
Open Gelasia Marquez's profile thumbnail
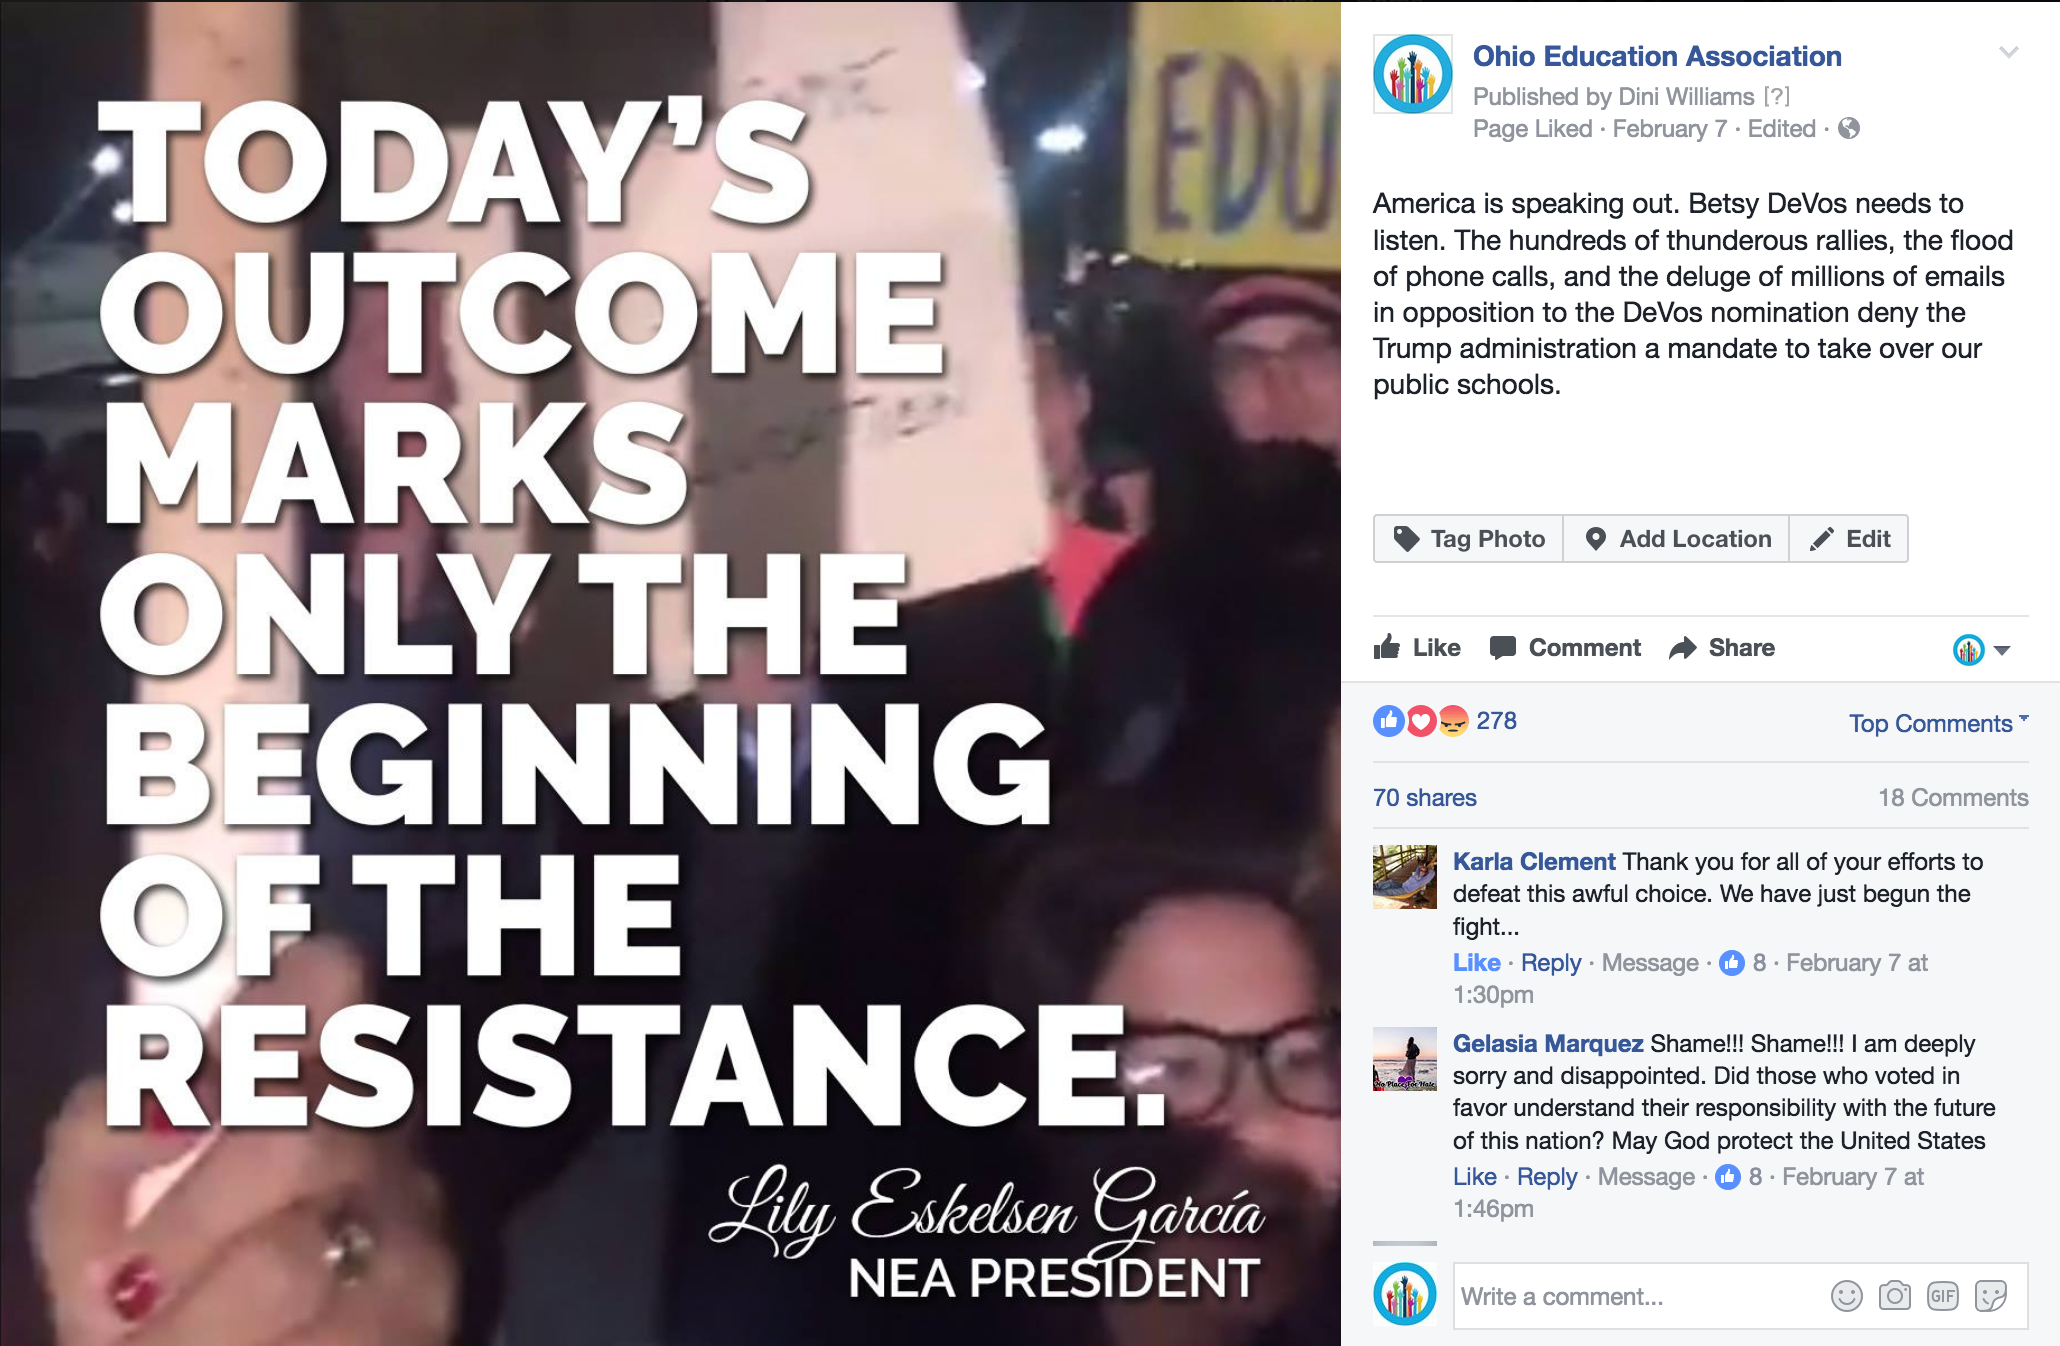[x=1404, y=1058]
